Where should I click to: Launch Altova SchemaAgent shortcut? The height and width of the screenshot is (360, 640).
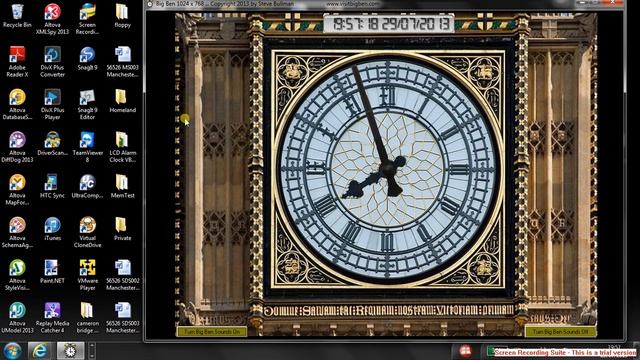[17, 233]
